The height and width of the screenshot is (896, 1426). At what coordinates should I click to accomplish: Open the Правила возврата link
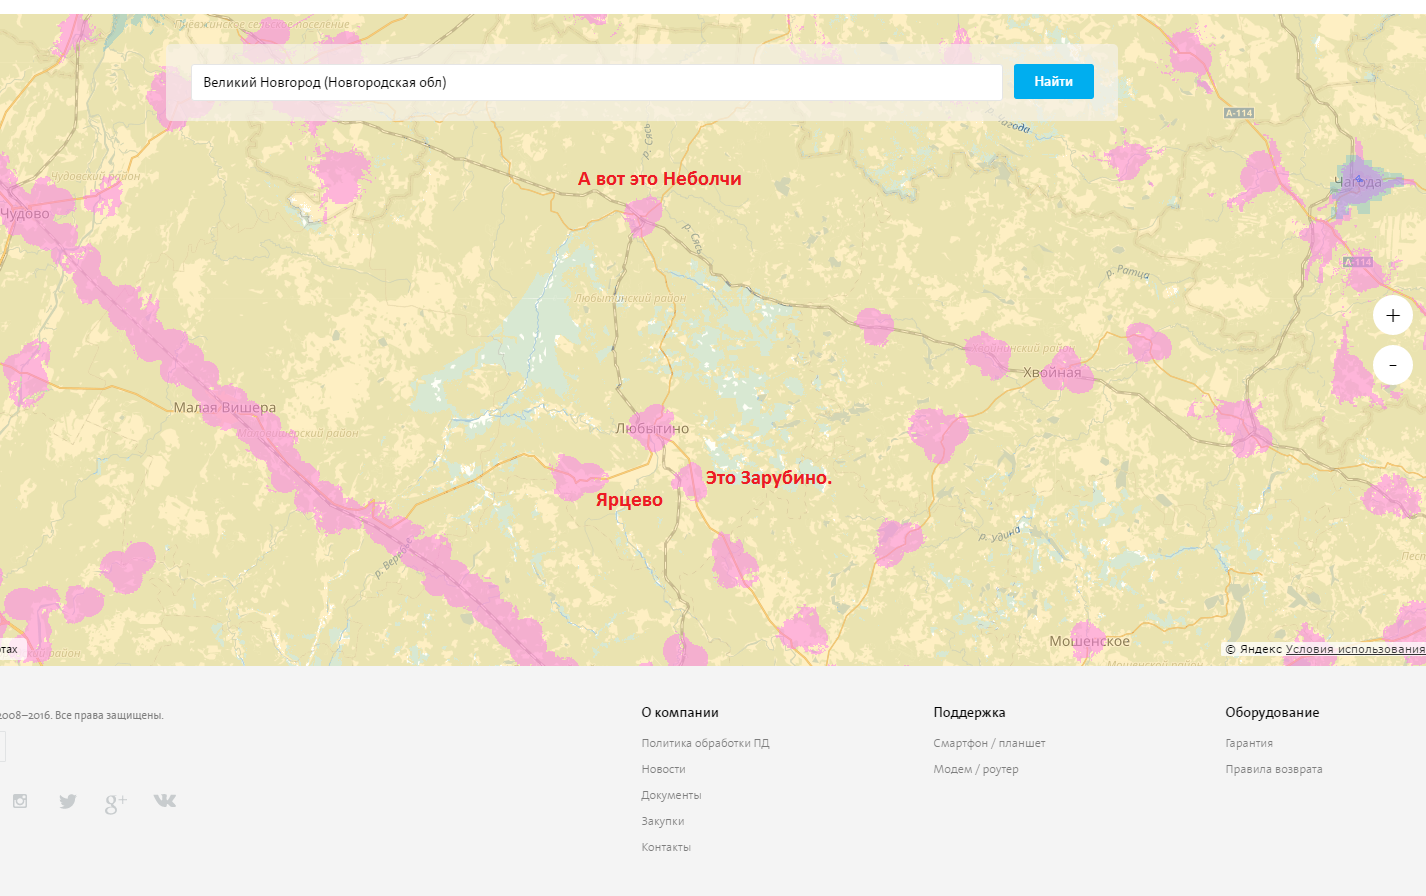point(1273,769)
